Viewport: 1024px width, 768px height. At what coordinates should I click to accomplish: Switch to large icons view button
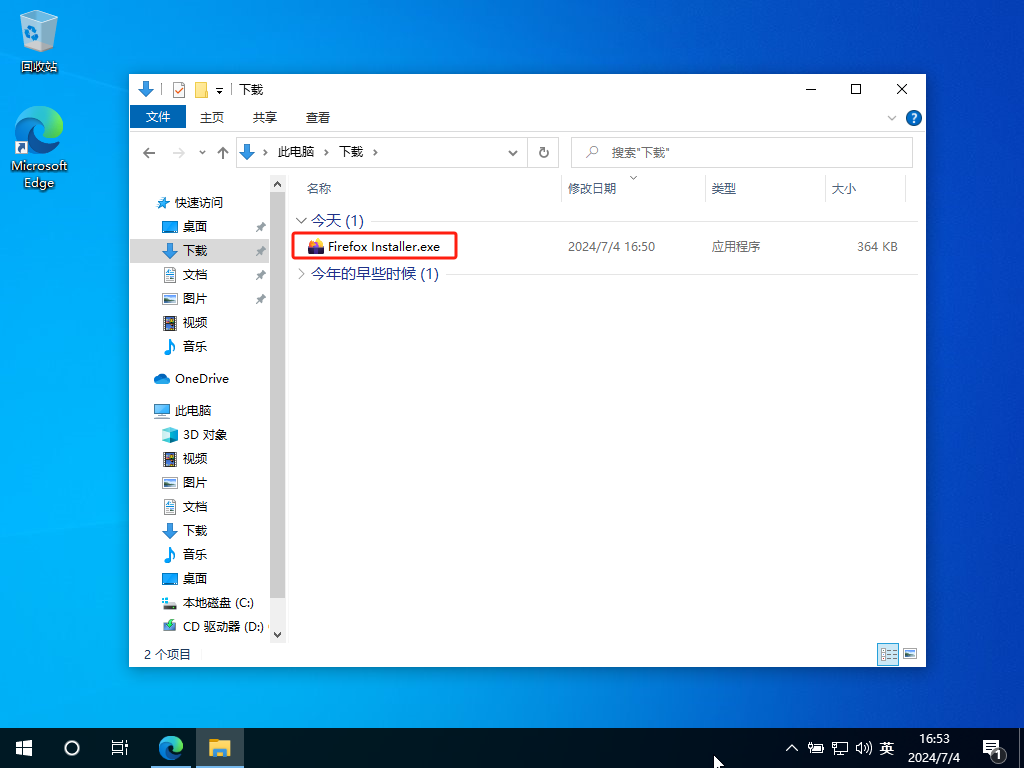(910, 654)
